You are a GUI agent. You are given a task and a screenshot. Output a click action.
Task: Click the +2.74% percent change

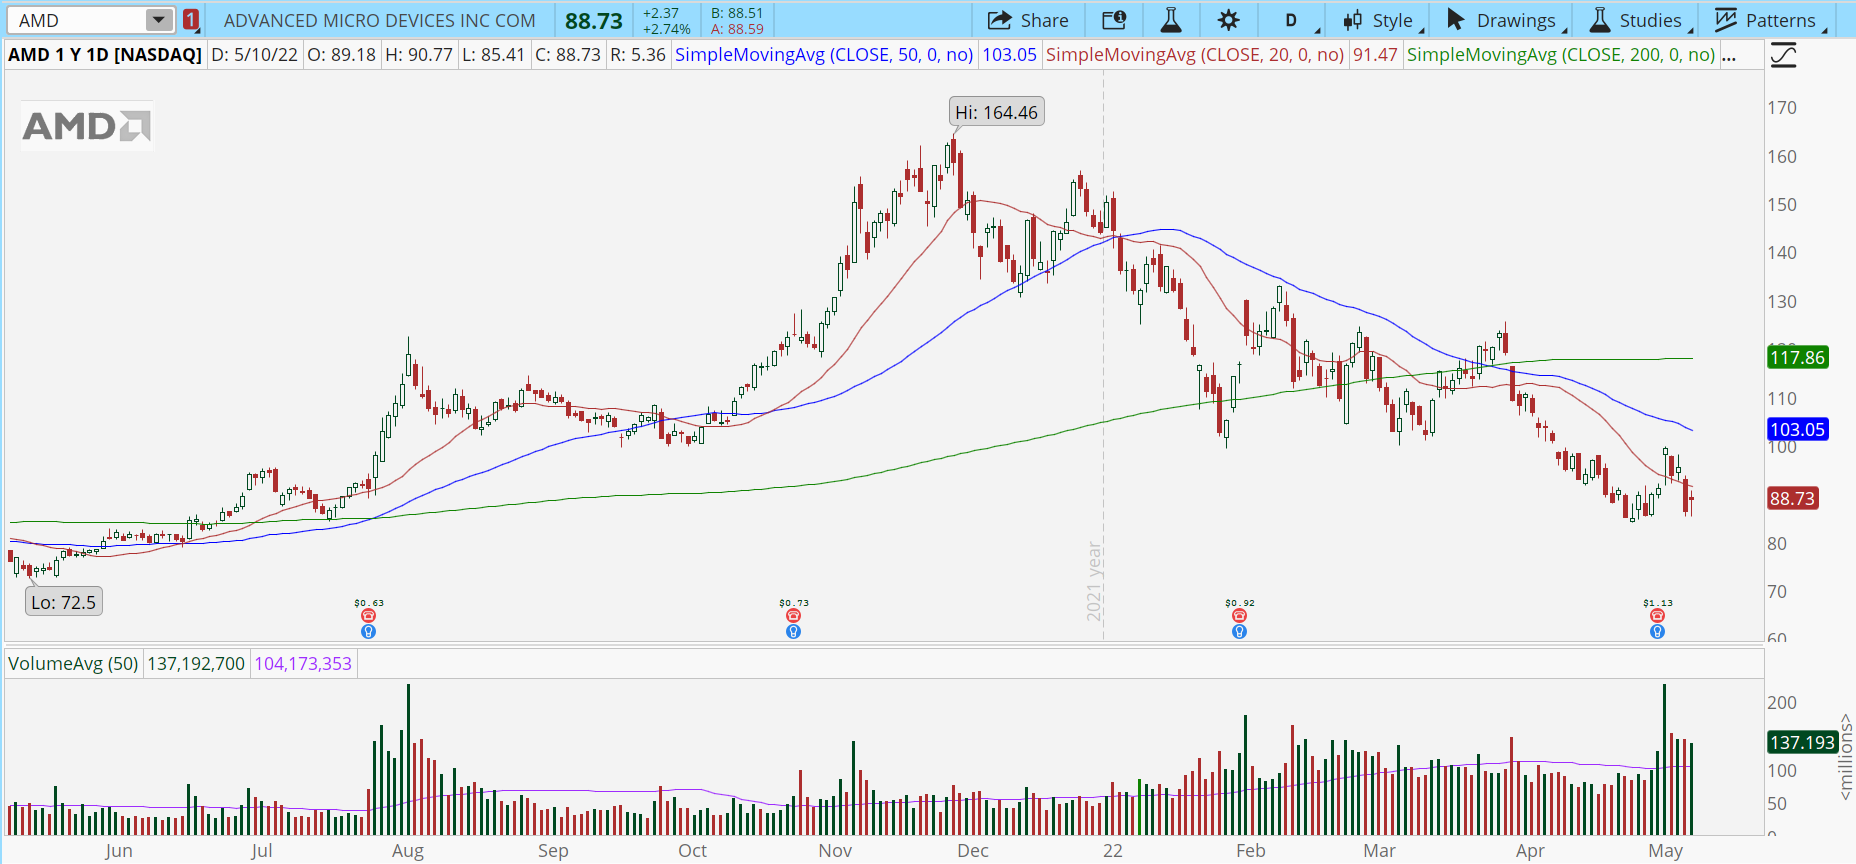(x=667, y=29)
